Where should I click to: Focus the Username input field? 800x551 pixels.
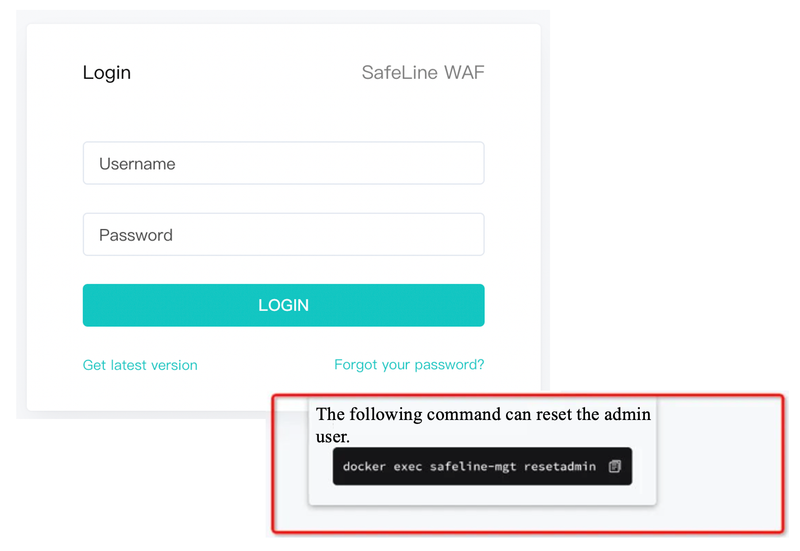click(x=283, y=163)
